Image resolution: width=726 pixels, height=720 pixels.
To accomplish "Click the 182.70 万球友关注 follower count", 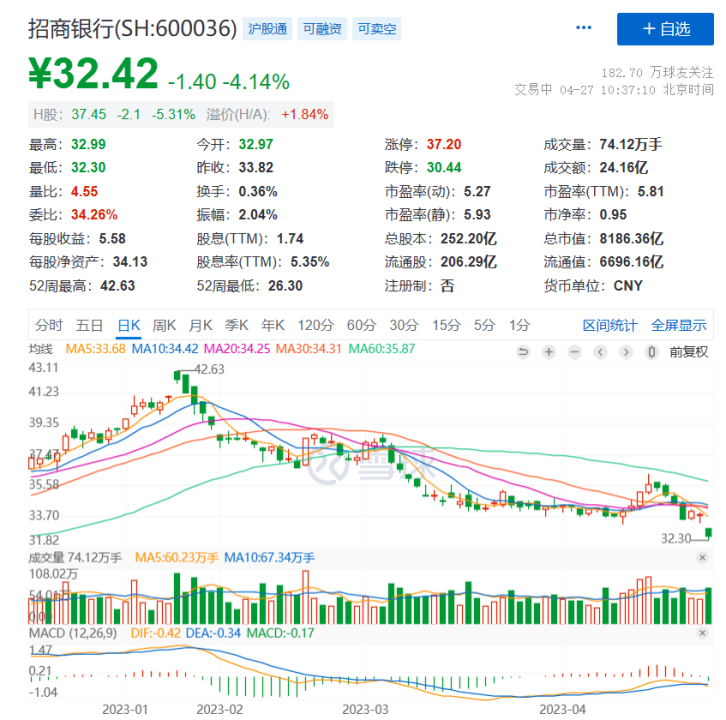I will click(657, 73).
